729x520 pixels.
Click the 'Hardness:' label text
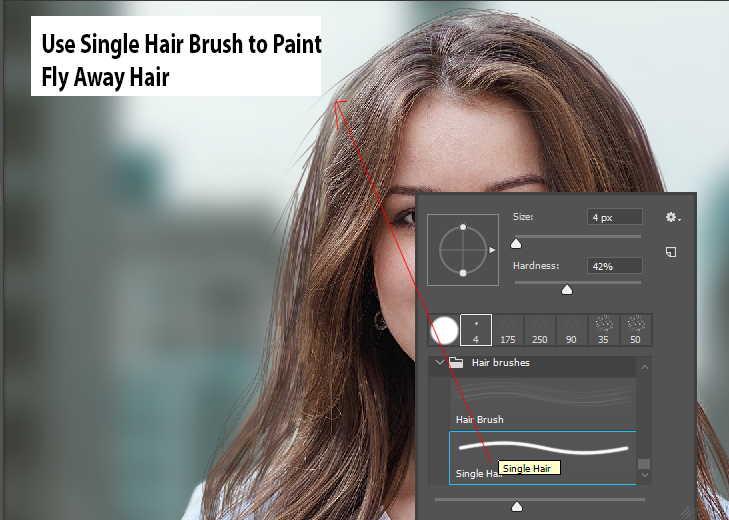(536, 266)
